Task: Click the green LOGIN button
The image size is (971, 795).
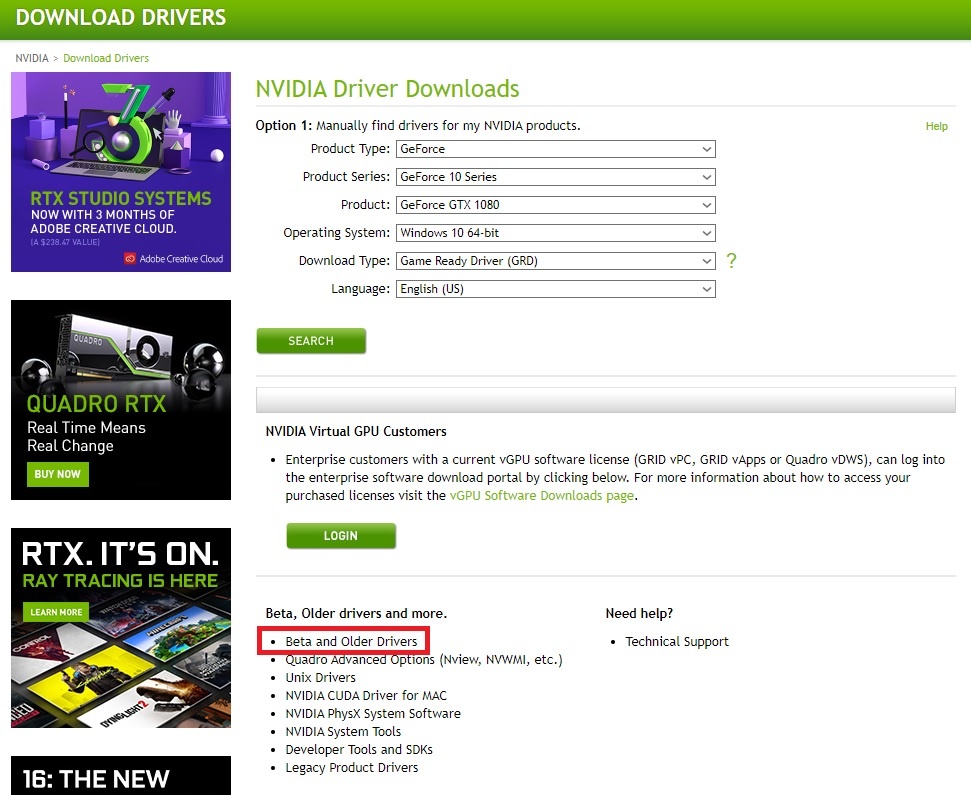Action: point(341,536)
